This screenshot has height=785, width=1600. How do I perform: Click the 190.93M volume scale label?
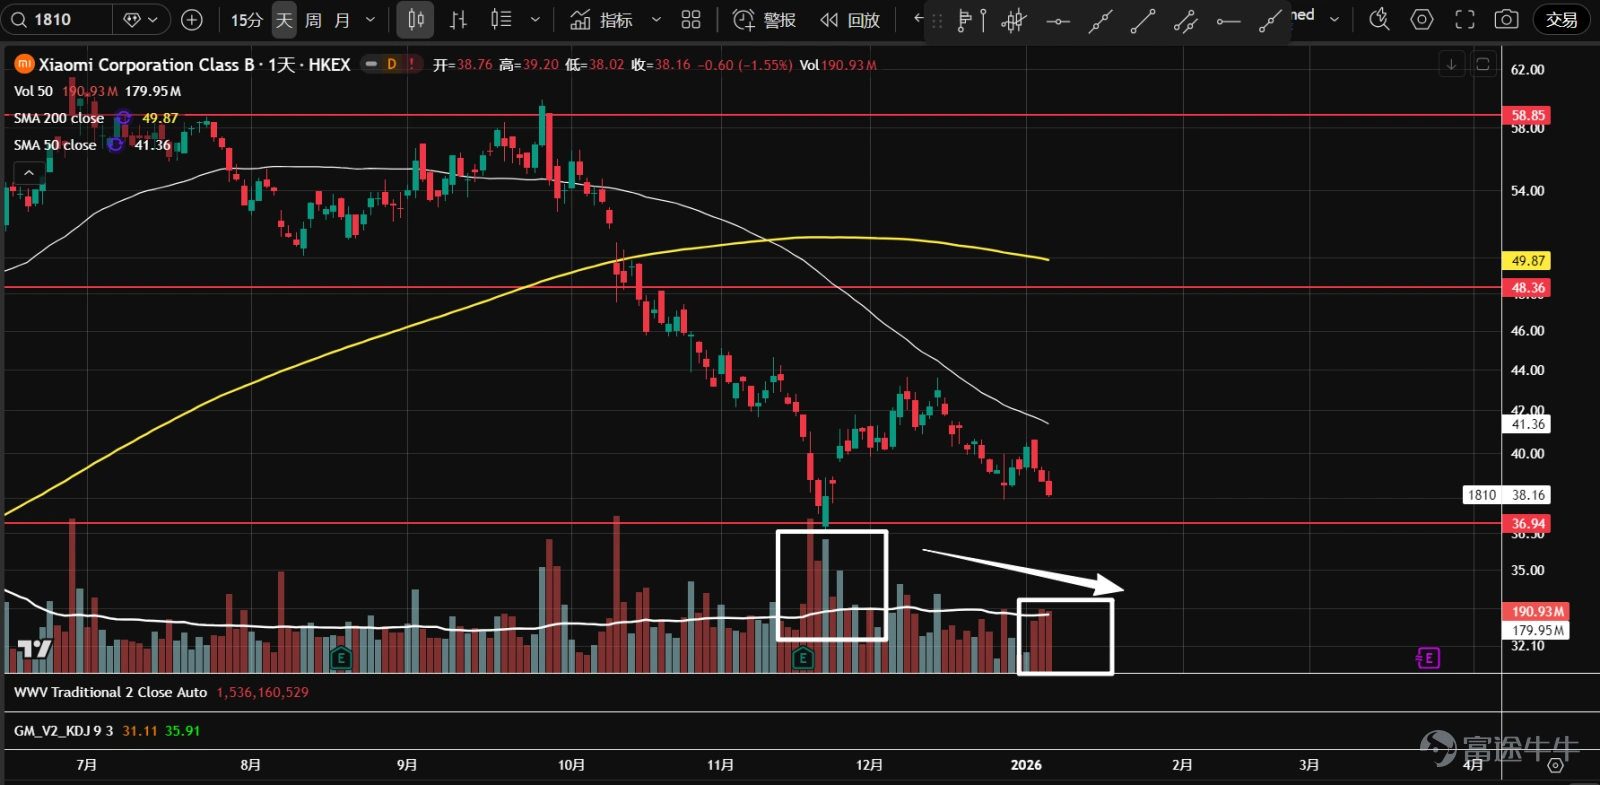pos(1536,611)
